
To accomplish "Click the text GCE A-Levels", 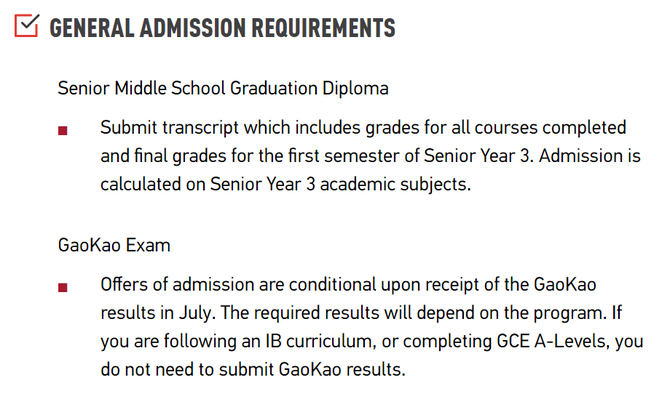I will coord(553,342).
